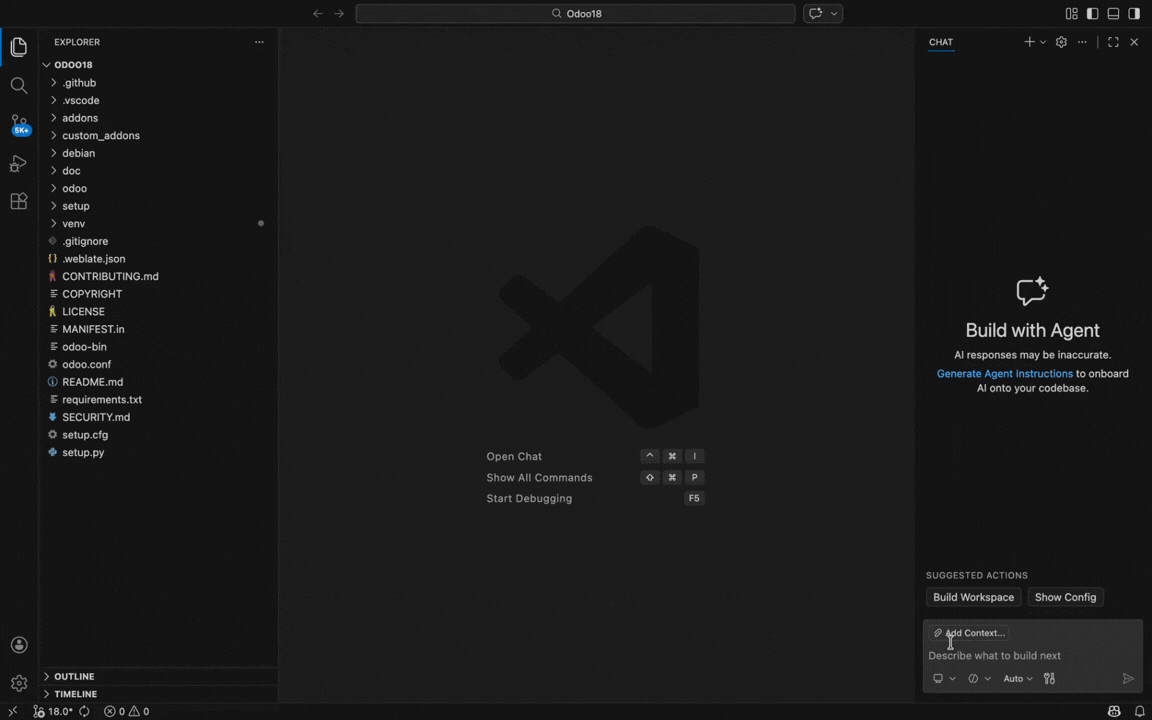
Task: Maximize the chat panel
Action: 1113,42
